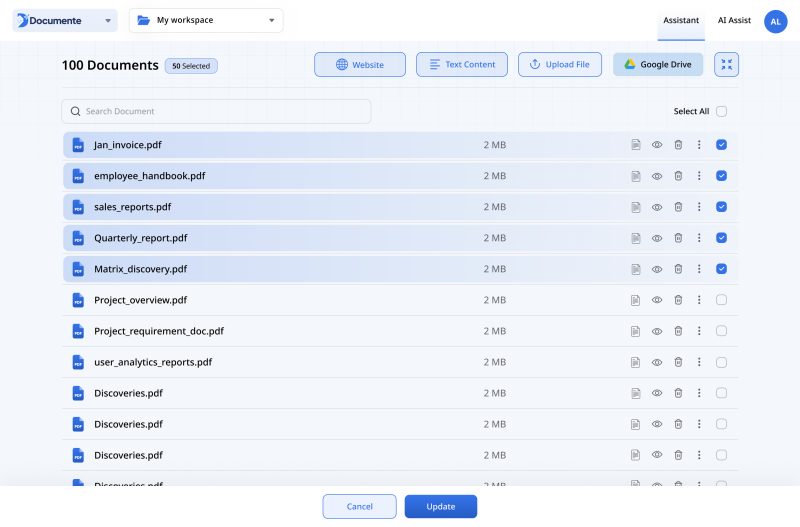Toggle the Select All checkbox
Viewport: 800px width, 527px height.
pyautogui.click(x=721, y=111)
